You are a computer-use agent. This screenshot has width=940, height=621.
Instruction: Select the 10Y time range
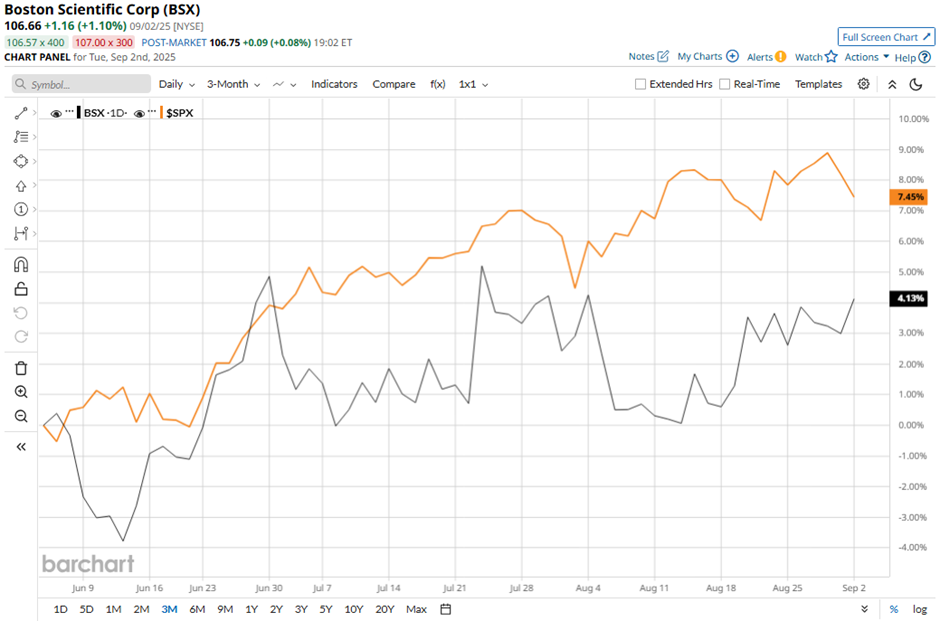[x=354, y=609]
